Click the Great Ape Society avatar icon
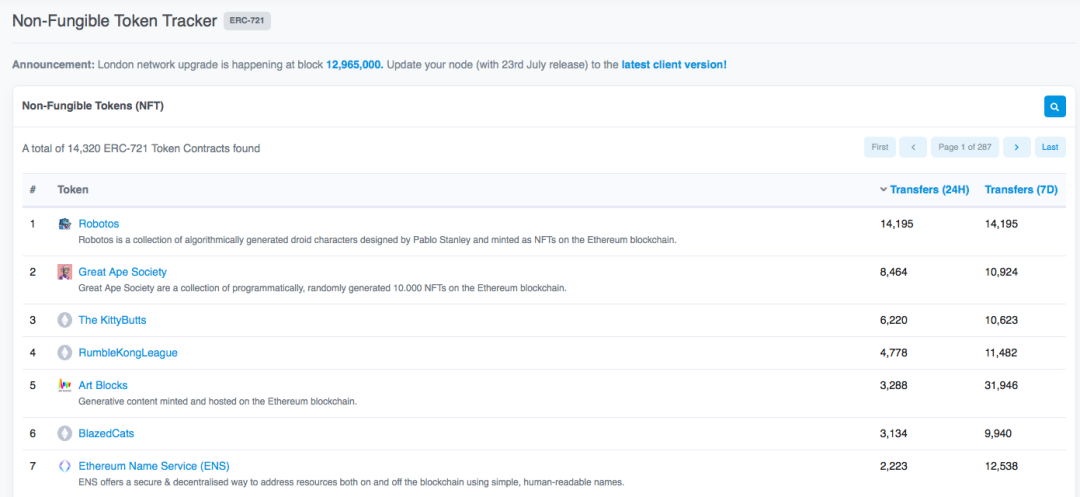Image resolution: width=1080 pixels, height=497 pixels. click(x=65, y=272)
